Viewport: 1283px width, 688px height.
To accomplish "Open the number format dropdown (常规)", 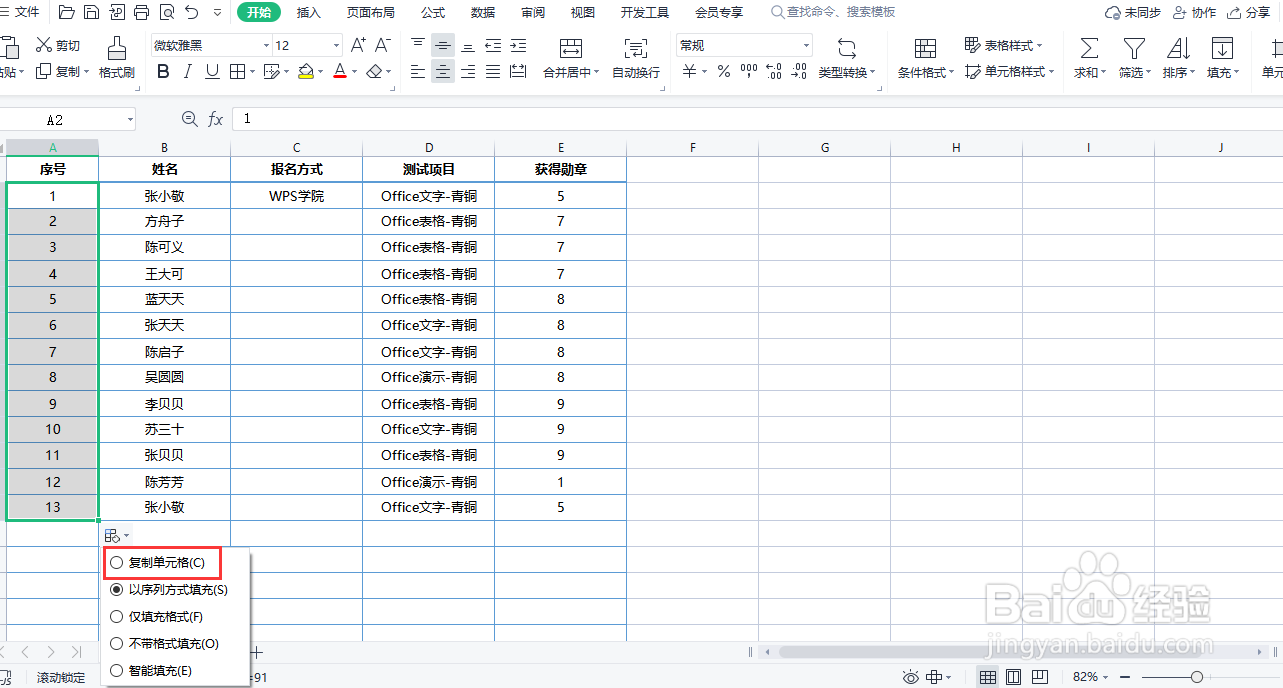I will [x=806, y=45].
